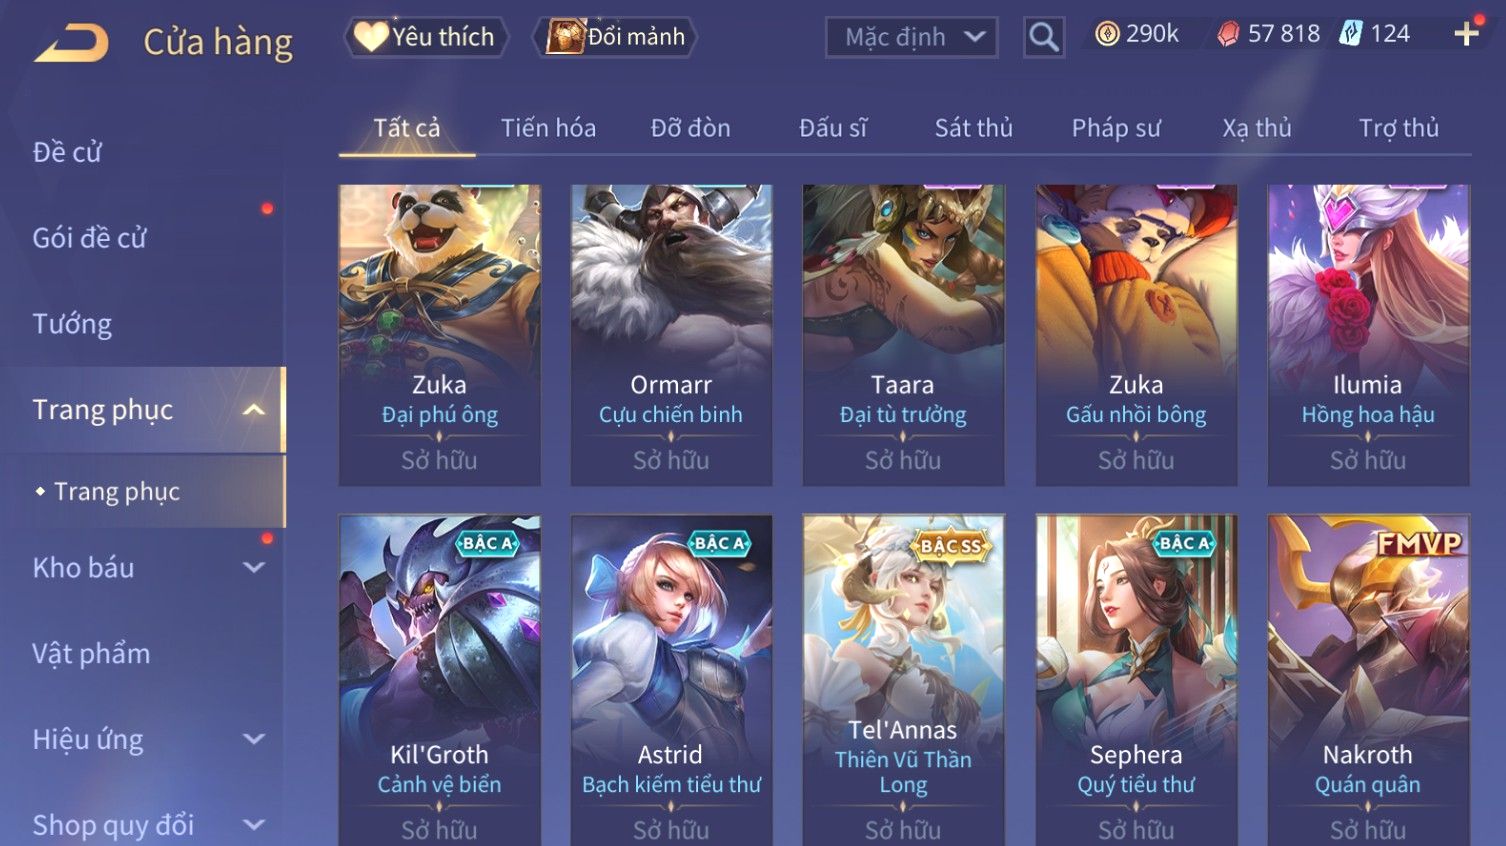This screenshot has height=846, width=1506.
Task: Collapse the Trang phục sidebar section
Action: point(254,410)
